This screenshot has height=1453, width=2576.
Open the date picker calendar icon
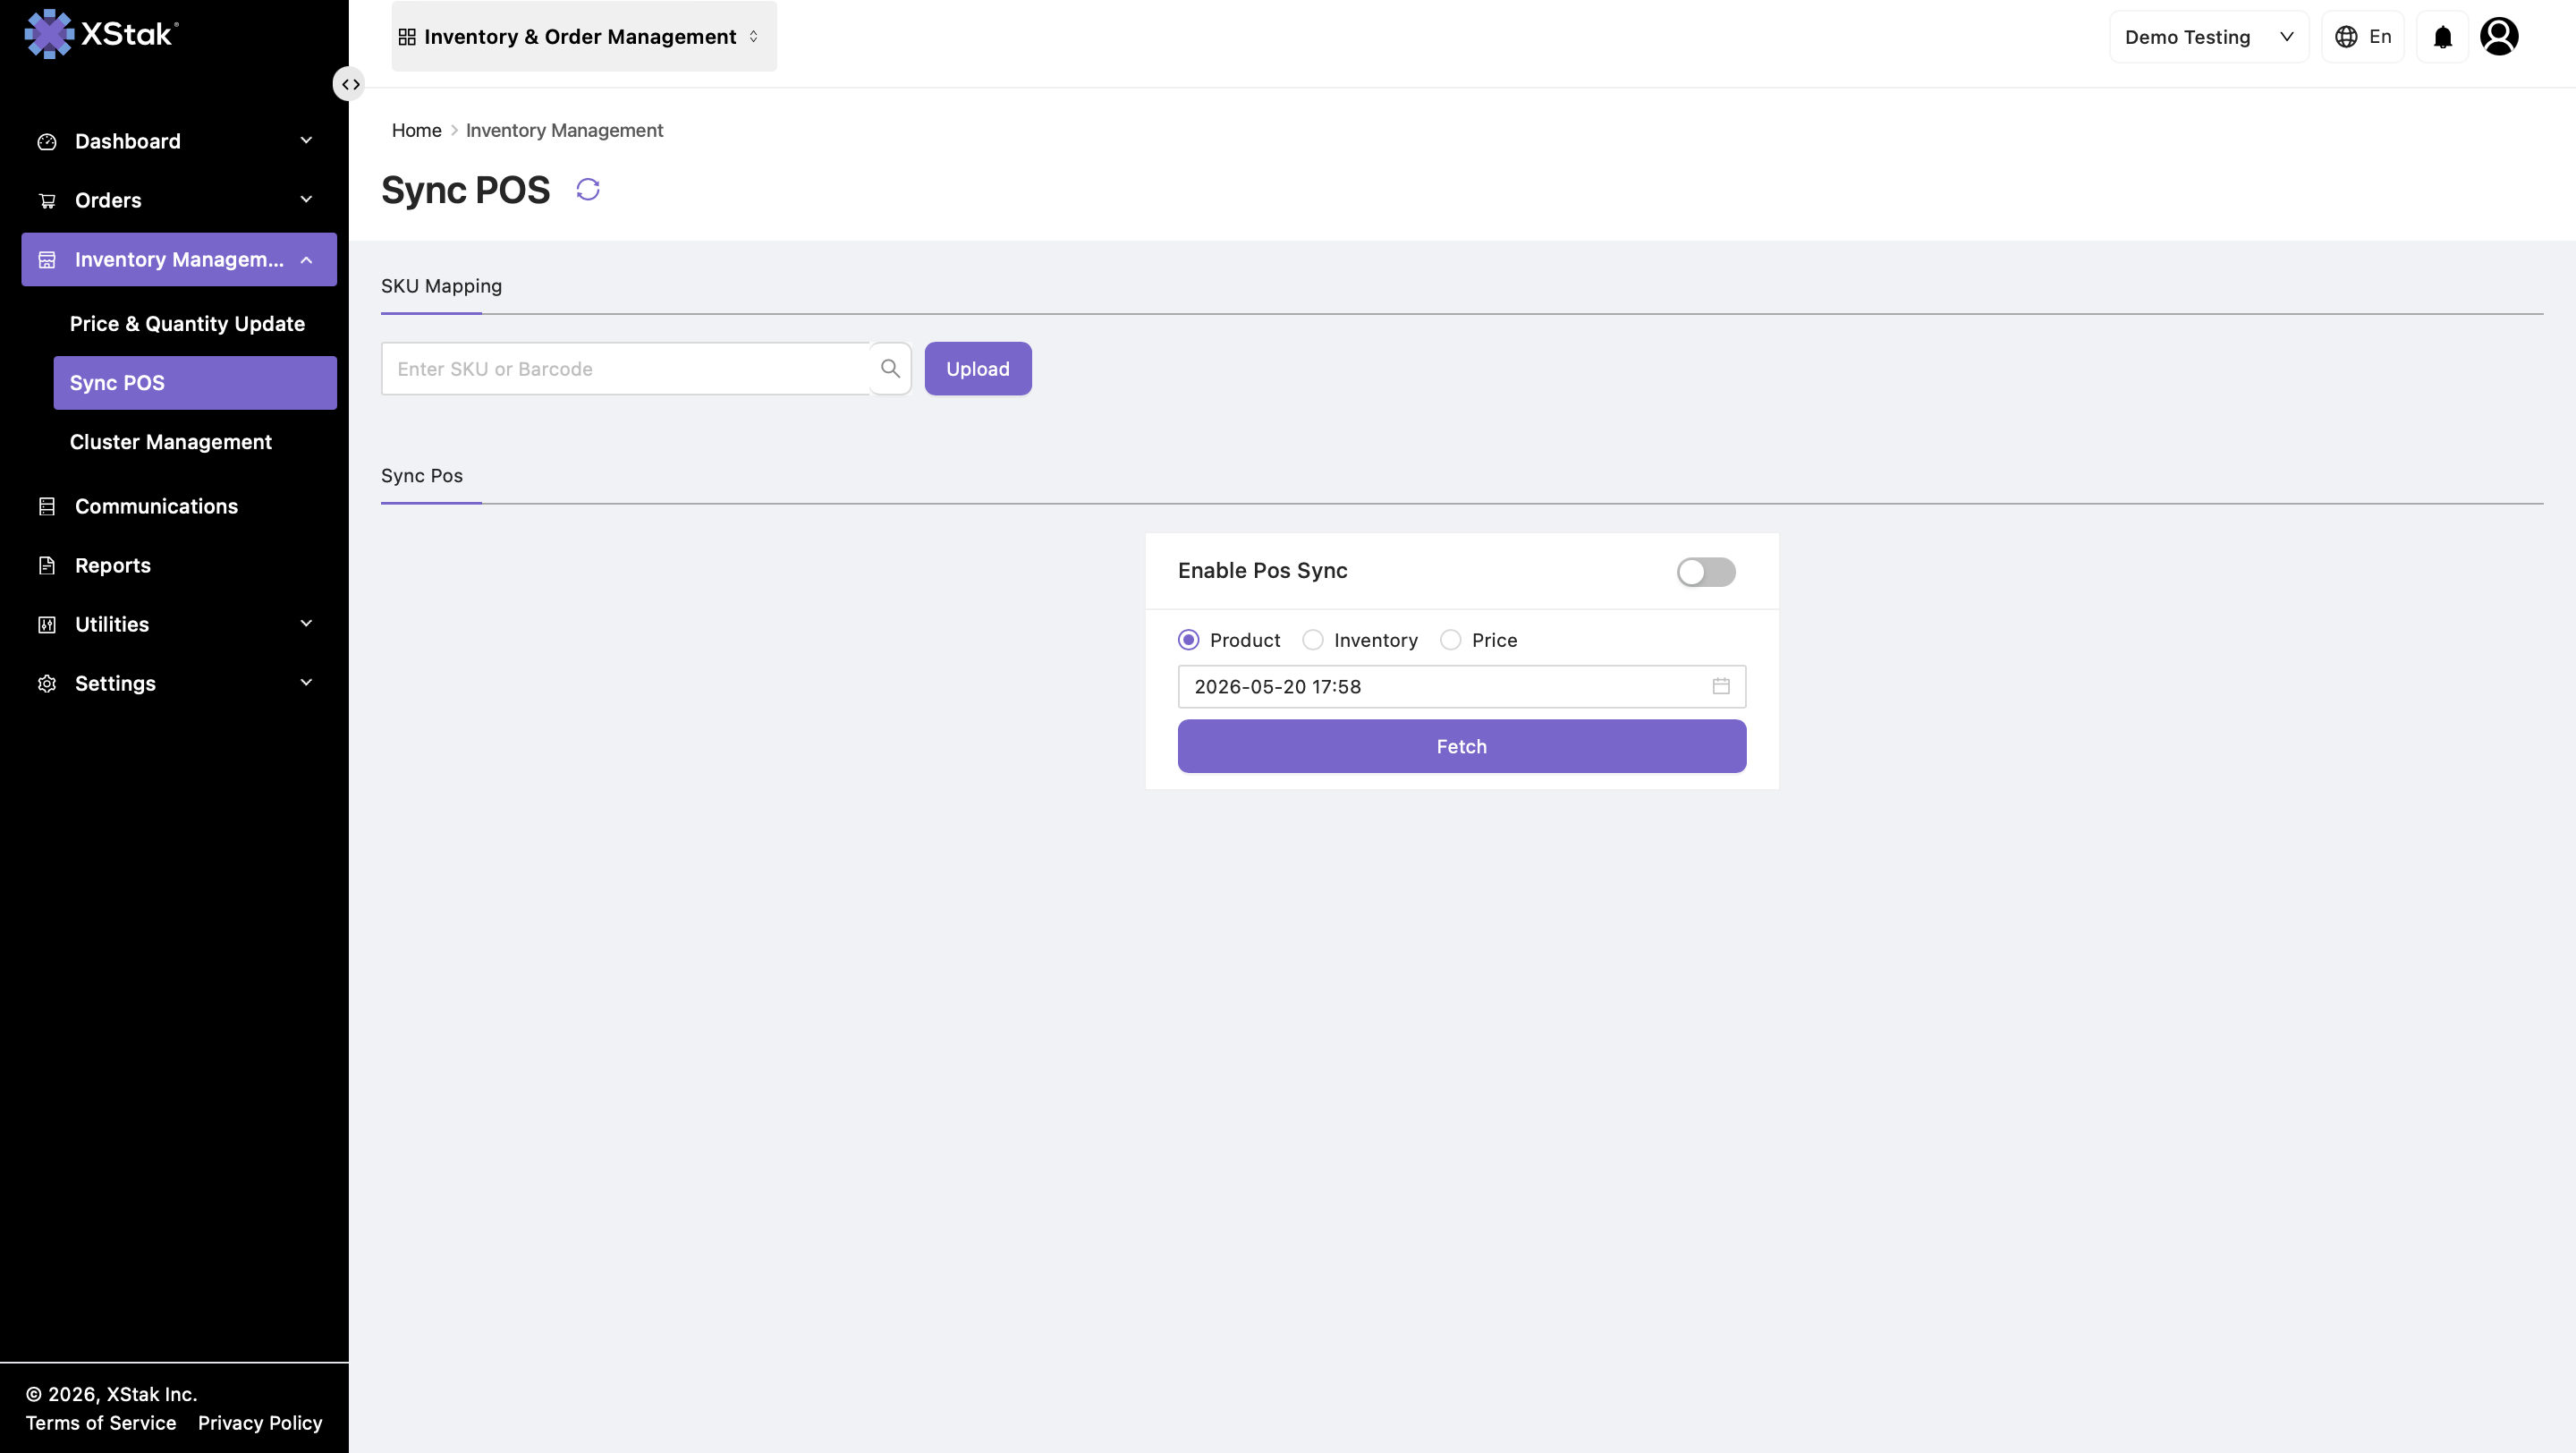(x=1721, y=686)
